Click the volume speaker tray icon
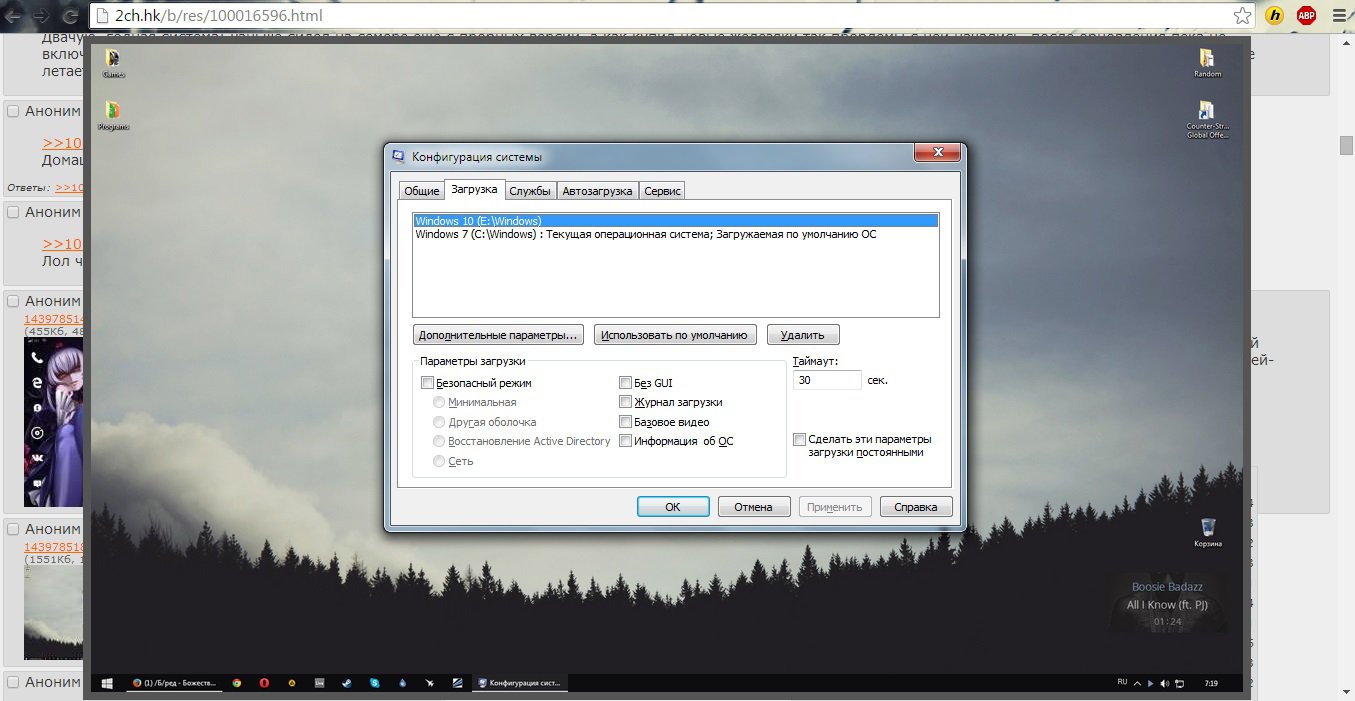 (1164, 684)
